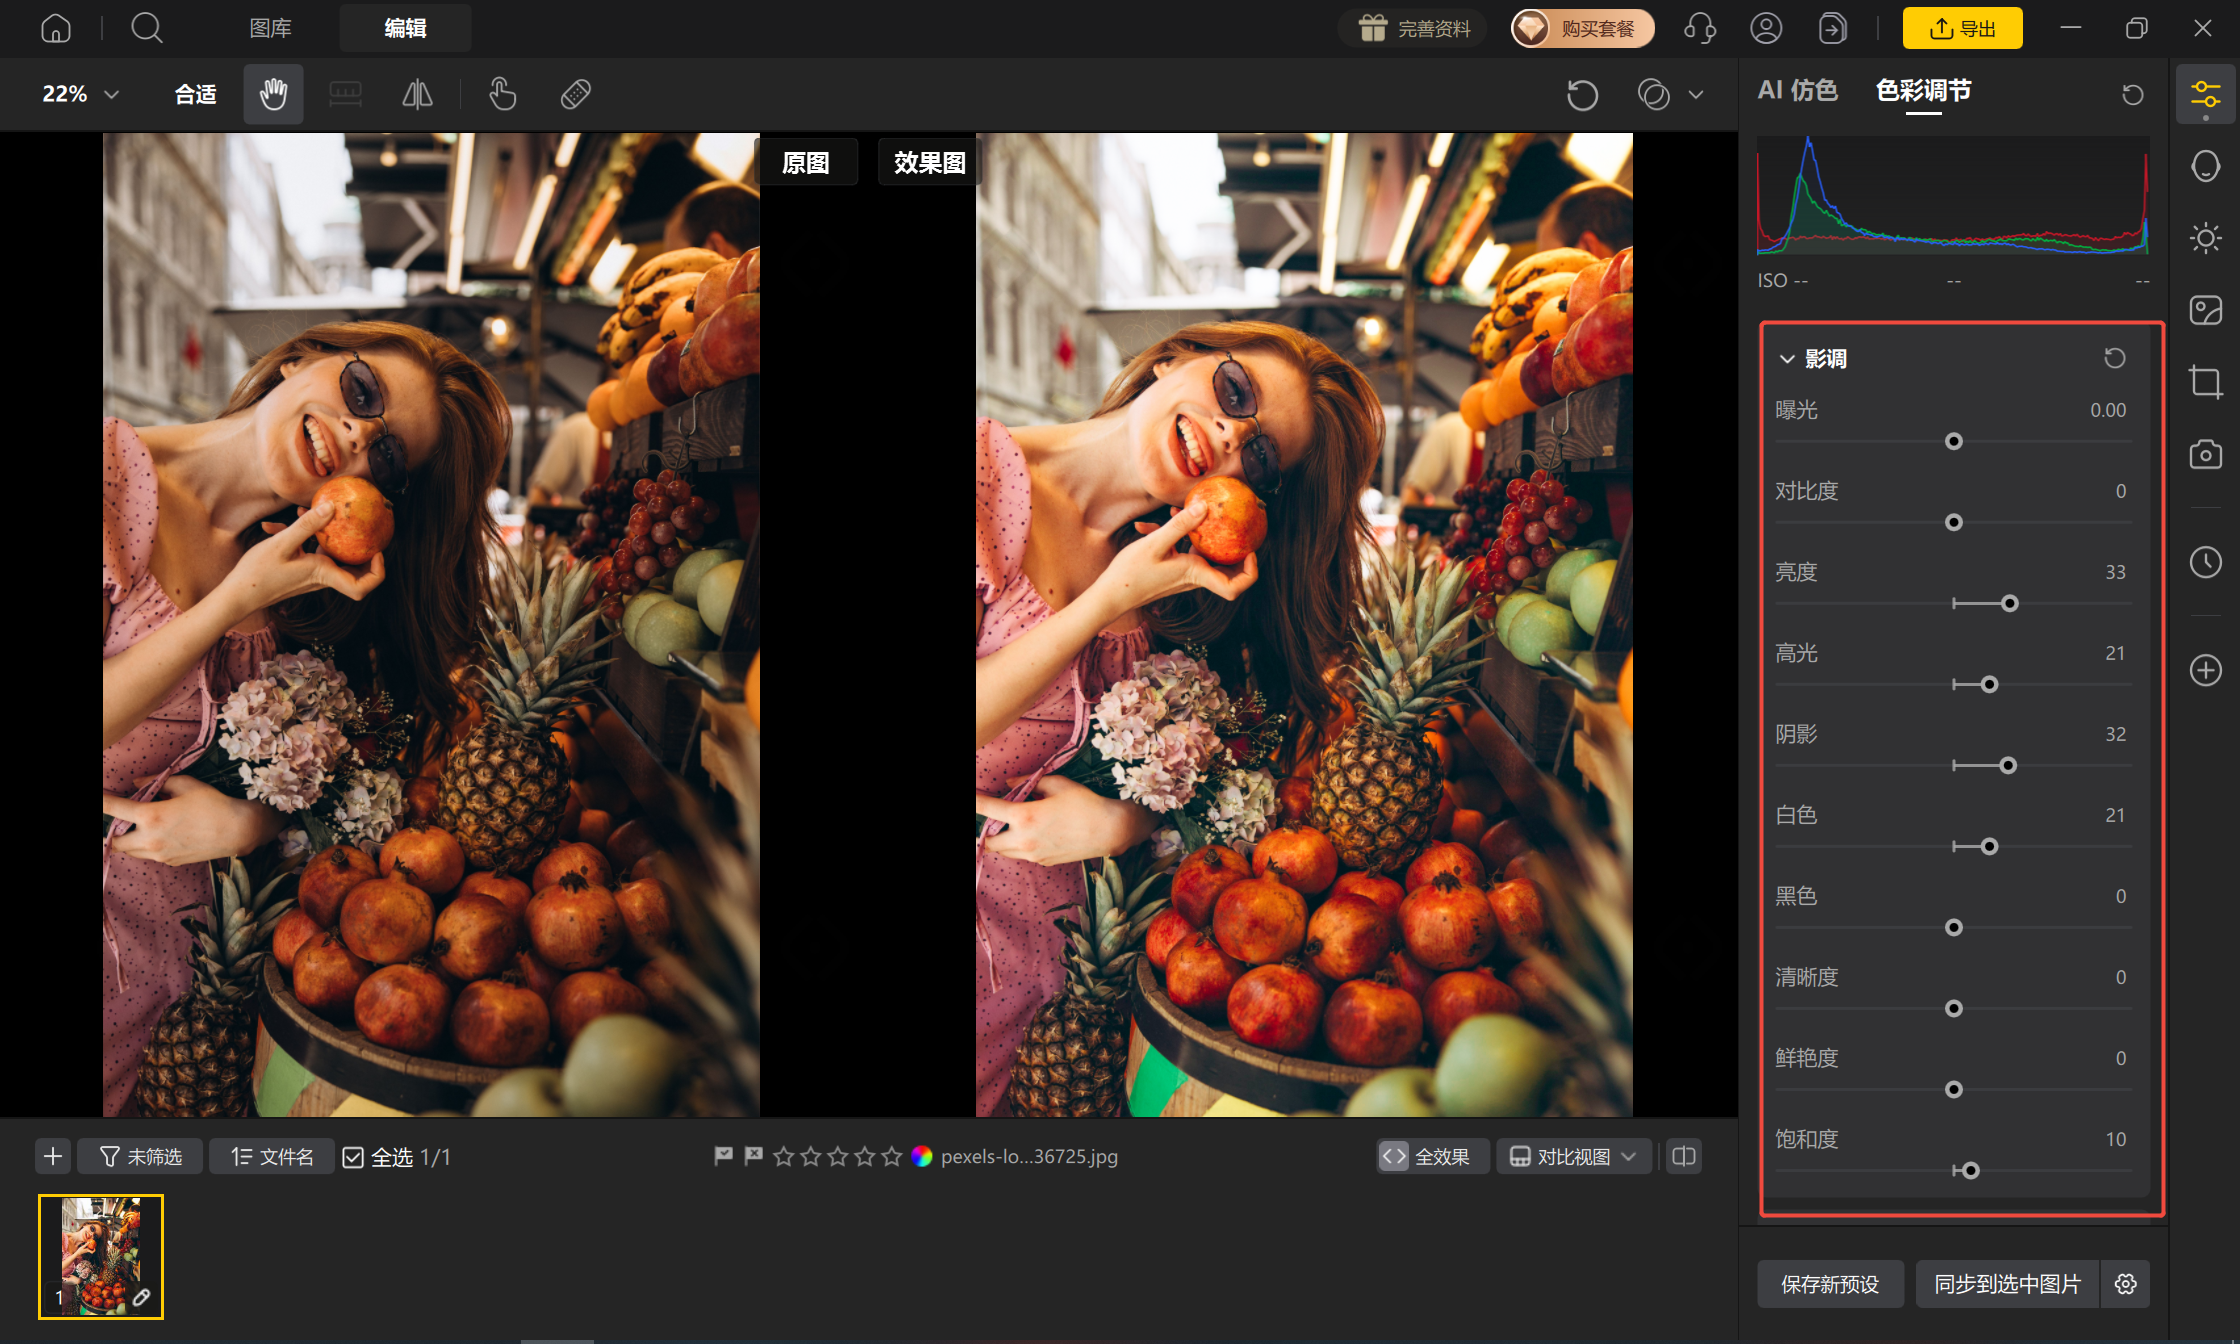The image size is (2240, 1344).
Task: Click 同步到选中图片 button
Action: point(2007,1284)
